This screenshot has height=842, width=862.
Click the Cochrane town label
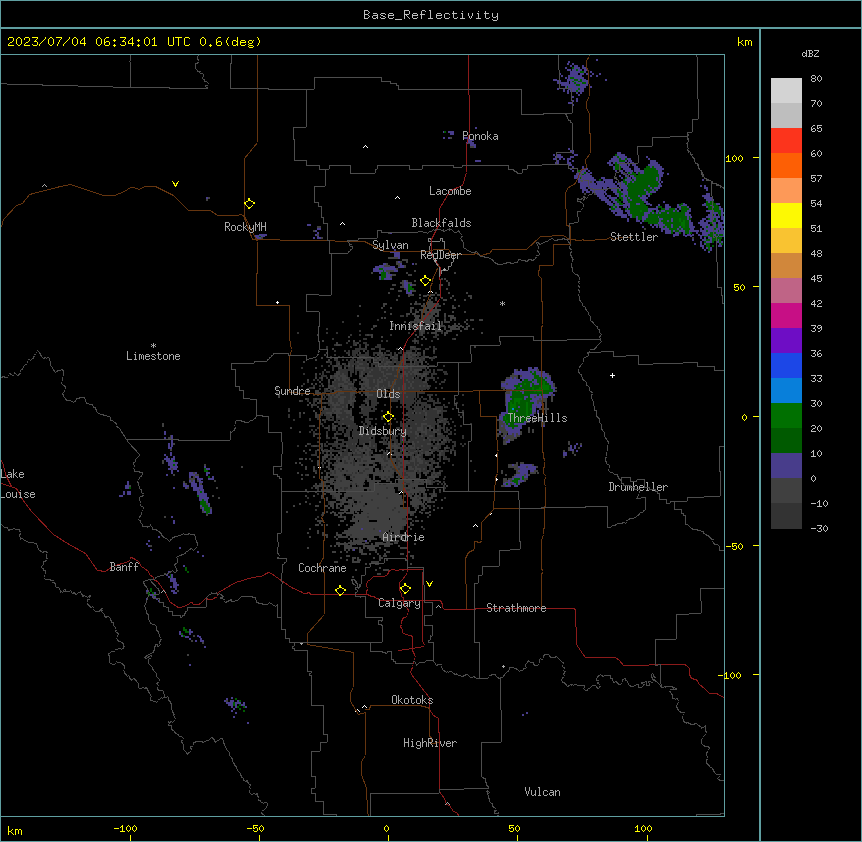tap(322, 568)
